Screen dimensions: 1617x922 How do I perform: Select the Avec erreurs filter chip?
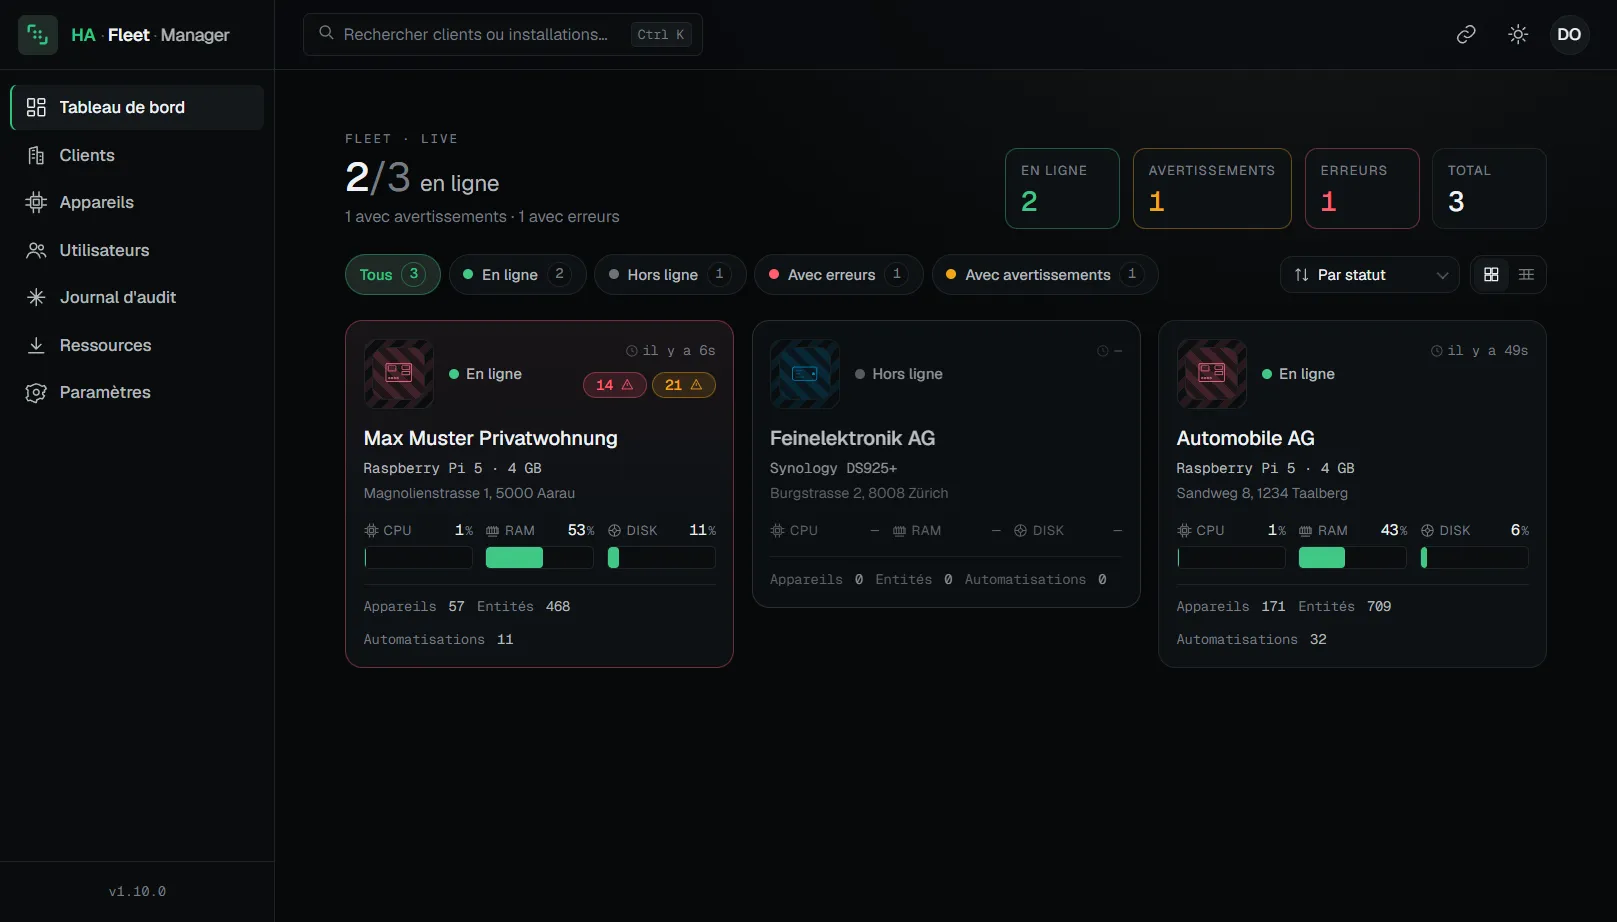[839, 275]
